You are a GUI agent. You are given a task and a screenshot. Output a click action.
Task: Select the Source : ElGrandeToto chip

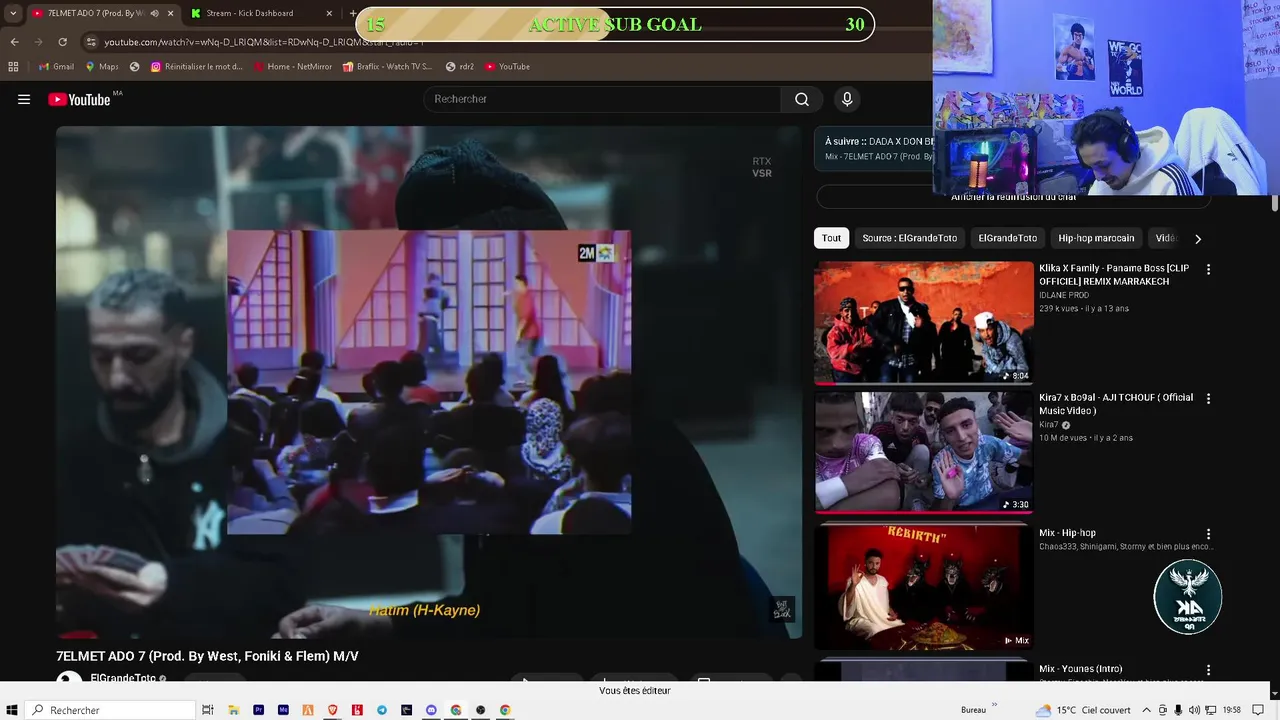tap(909, 238)
